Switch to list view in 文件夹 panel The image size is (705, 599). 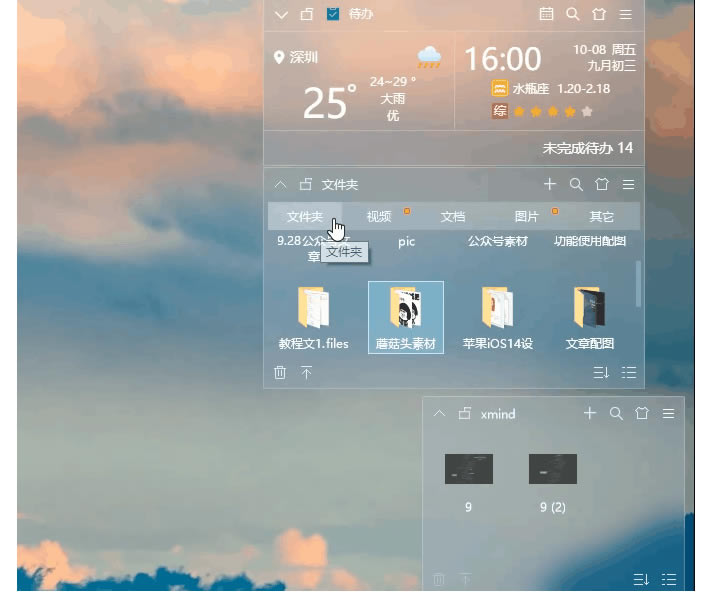(x=629, y=372)
